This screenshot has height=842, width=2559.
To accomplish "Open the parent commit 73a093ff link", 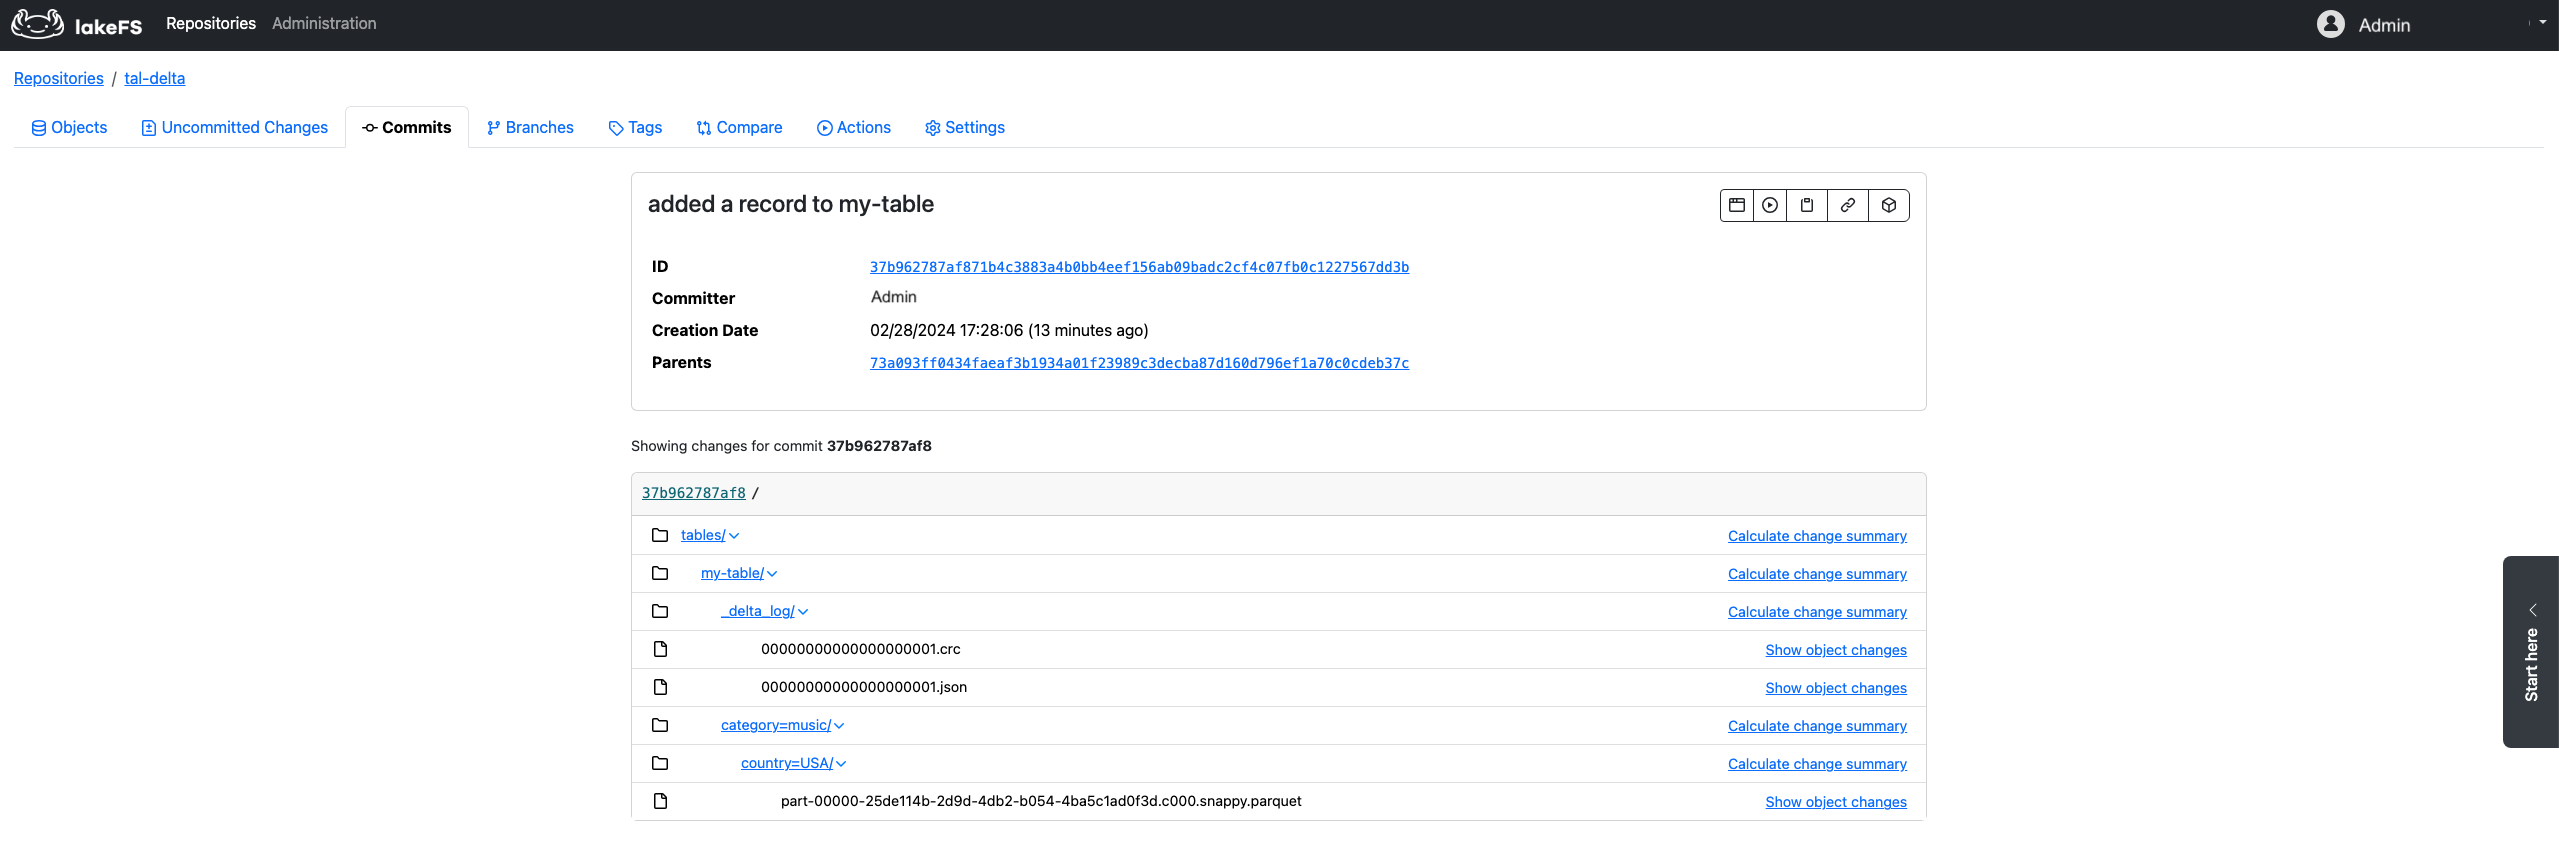I will [x=1139, y=363].
